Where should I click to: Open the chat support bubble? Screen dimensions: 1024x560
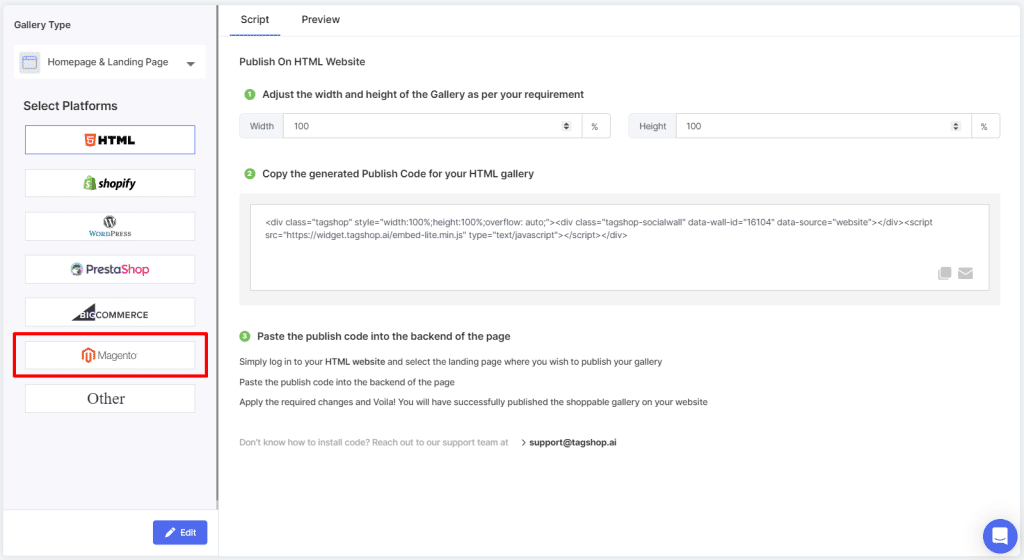pos(999,535)
